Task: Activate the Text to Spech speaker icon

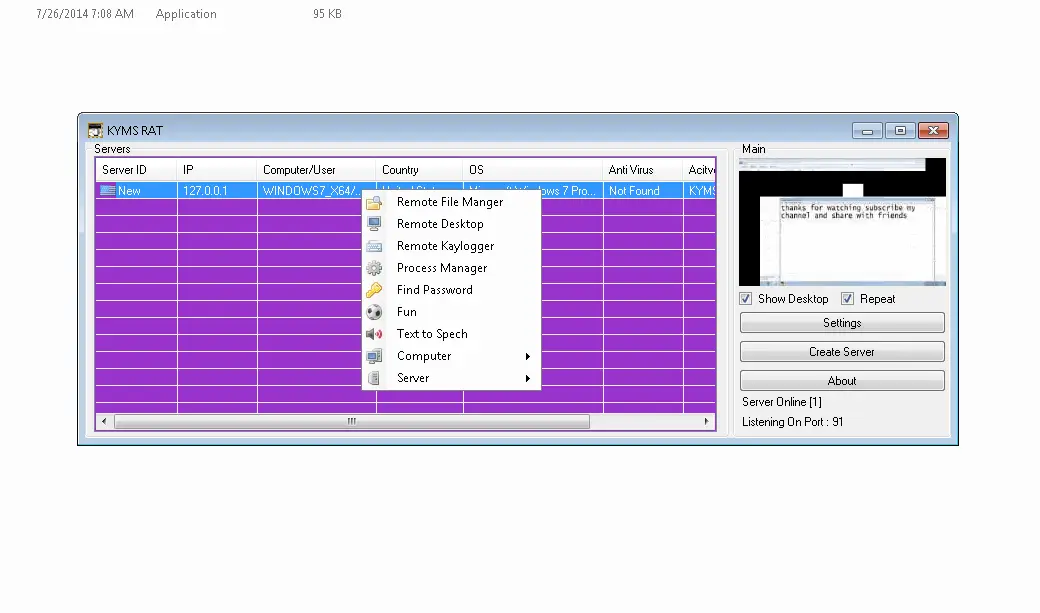Action: click(x=374, y=334)
